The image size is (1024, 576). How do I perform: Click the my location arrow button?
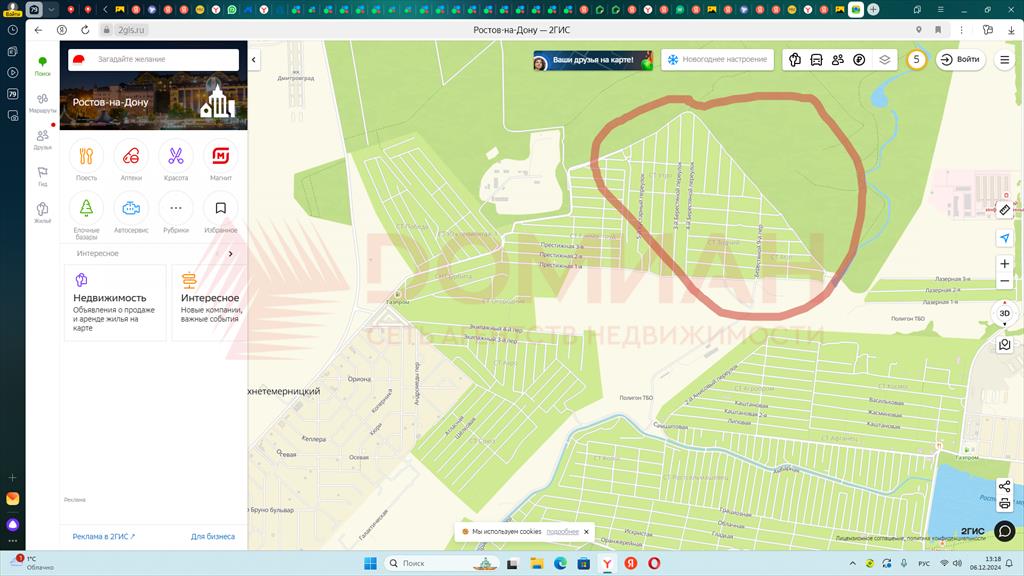(x=1005, y=238)
